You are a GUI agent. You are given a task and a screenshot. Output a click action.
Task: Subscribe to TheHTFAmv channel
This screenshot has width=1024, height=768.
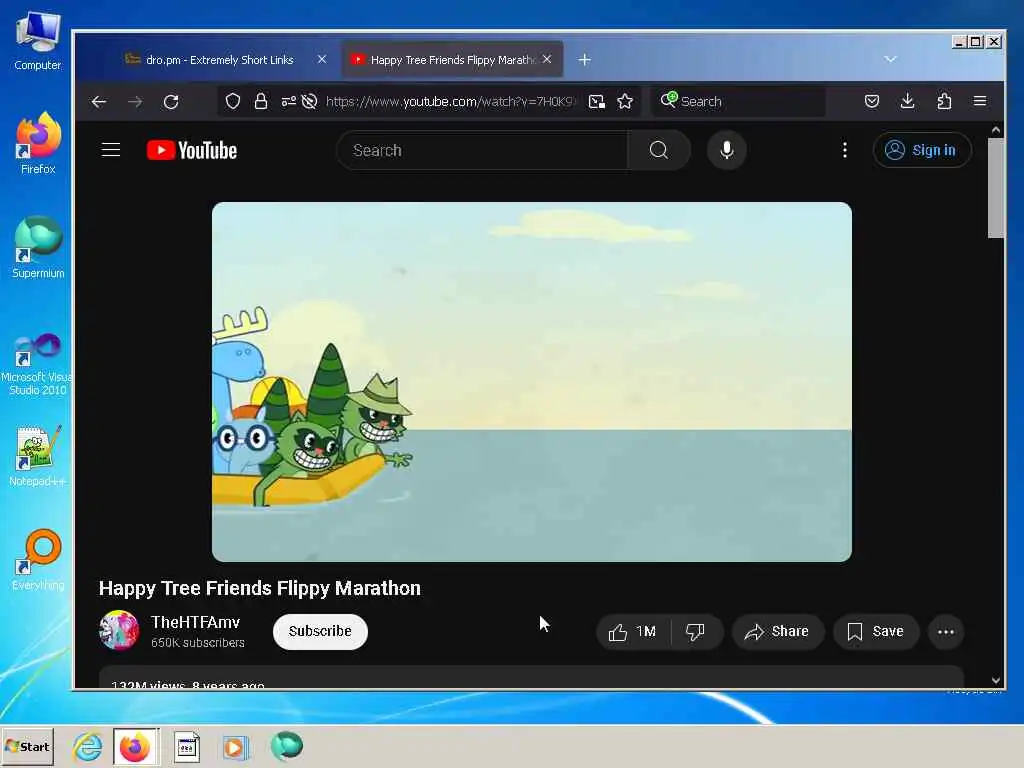pyautogui.click(x=320, y=632)
